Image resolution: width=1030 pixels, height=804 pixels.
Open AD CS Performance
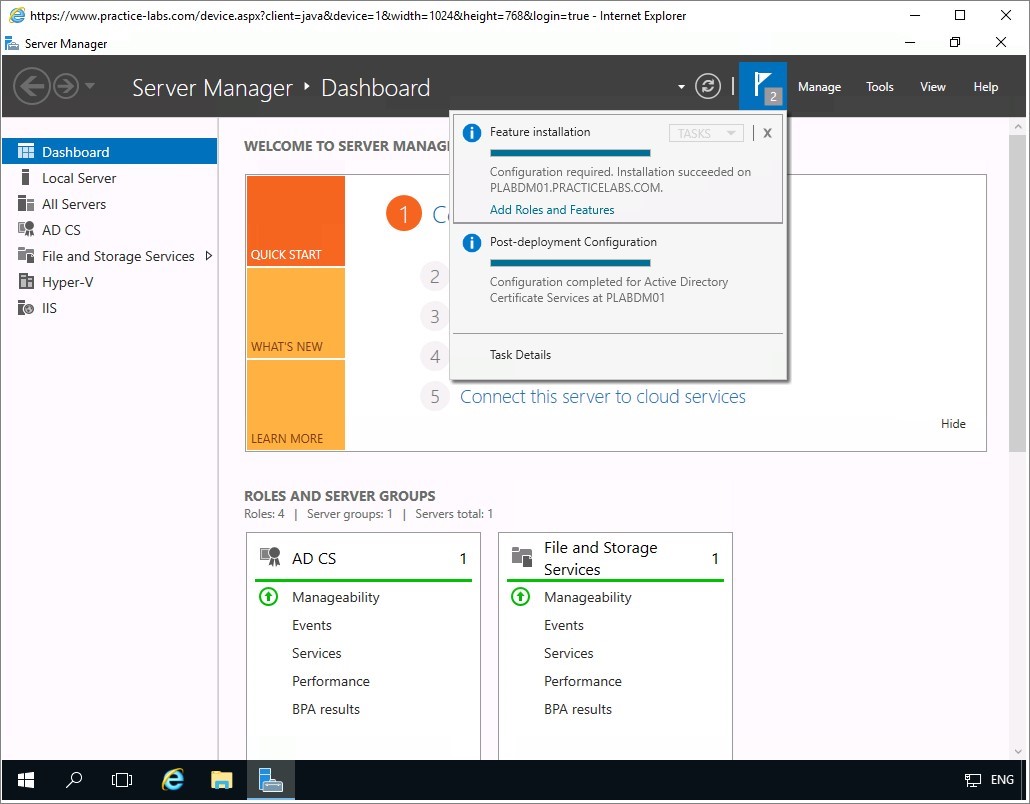coord(330,681)
